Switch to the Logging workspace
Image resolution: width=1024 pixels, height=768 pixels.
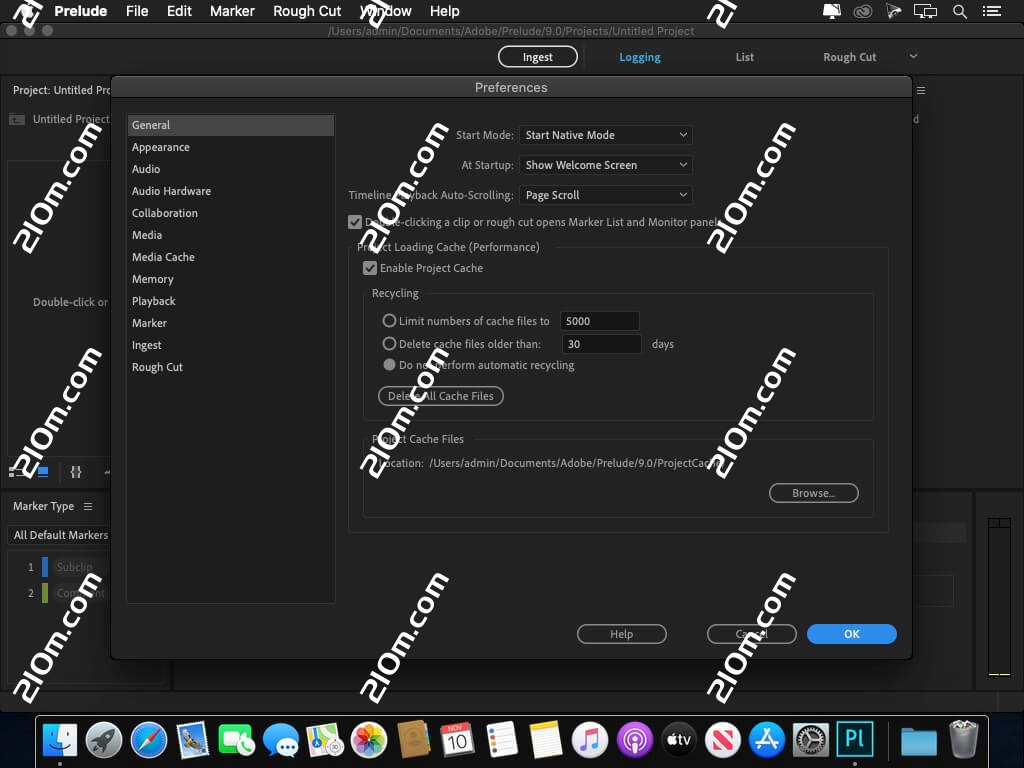[639, 57]
